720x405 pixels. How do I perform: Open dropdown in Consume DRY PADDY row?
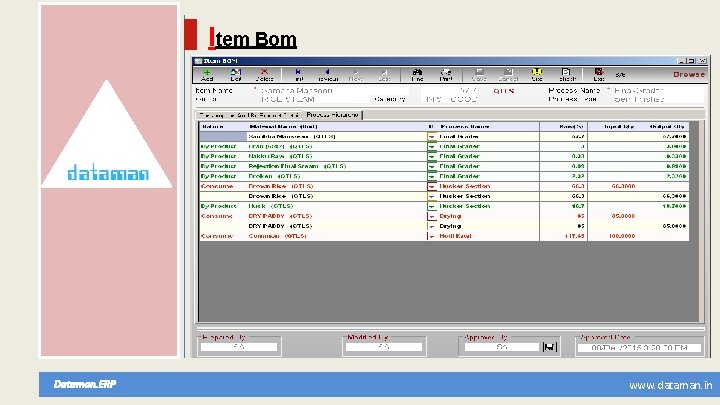(432, 217)
